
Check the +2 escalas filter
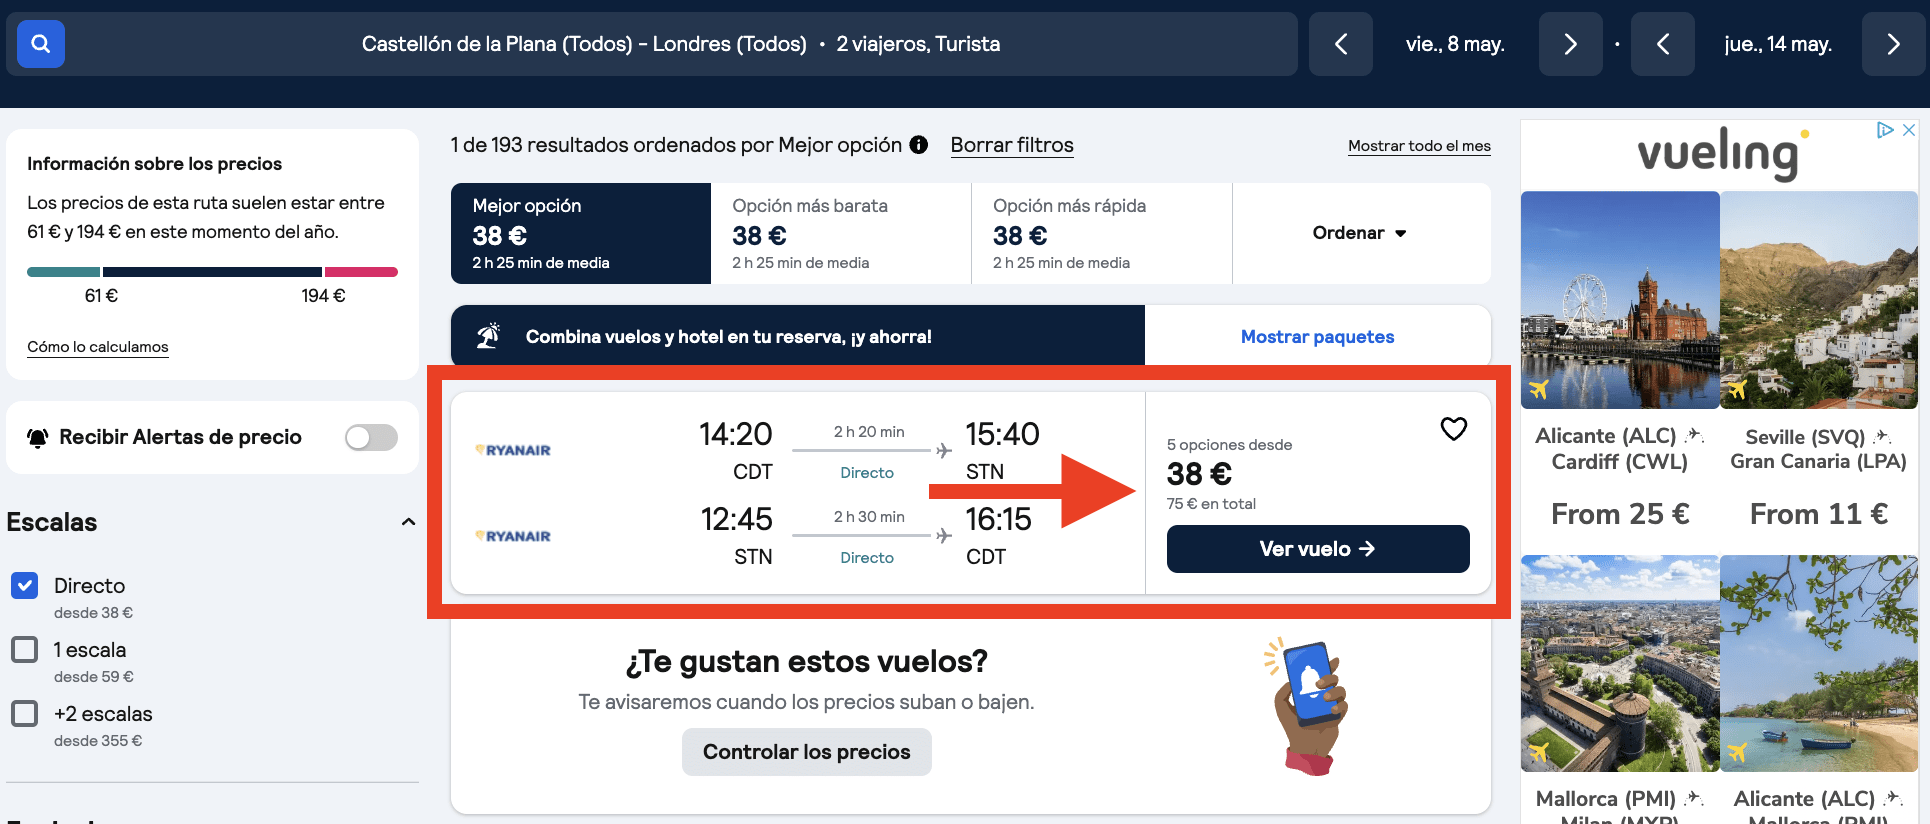(x=25, y=714)
